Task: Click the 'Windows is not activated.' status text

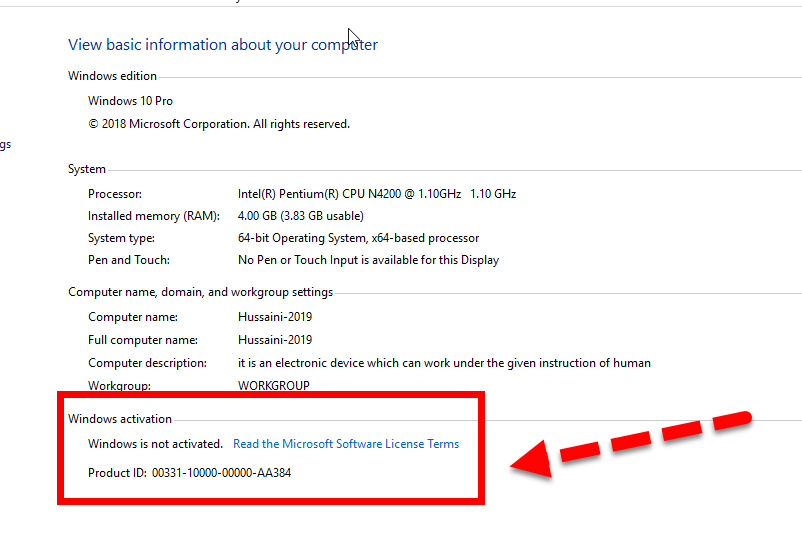Action: pyautogui.click(x=155, y=444)
